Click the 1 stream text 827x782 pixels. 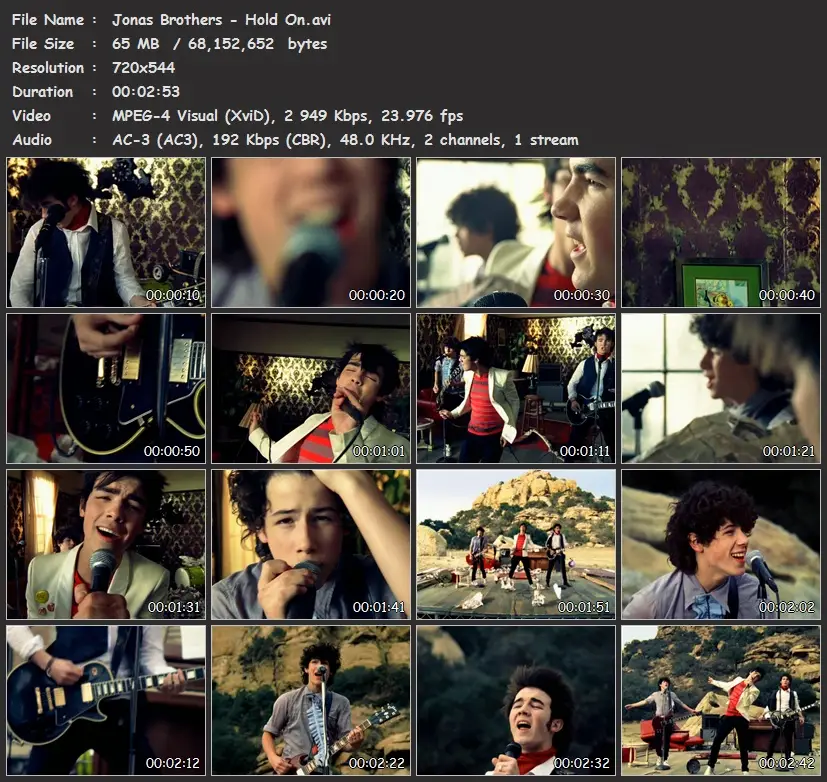546,140
